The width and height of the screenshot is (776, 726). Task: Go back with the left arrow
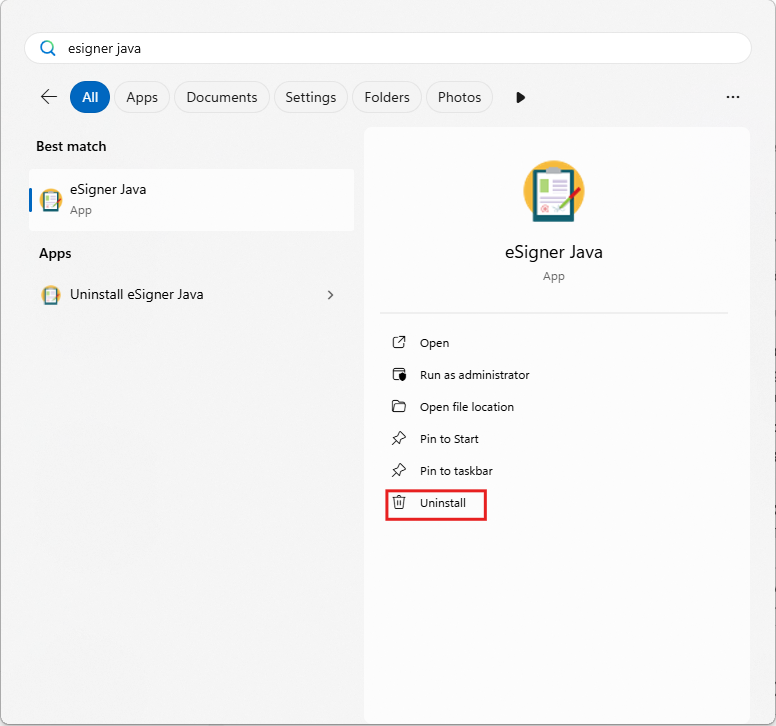point(49,97)
